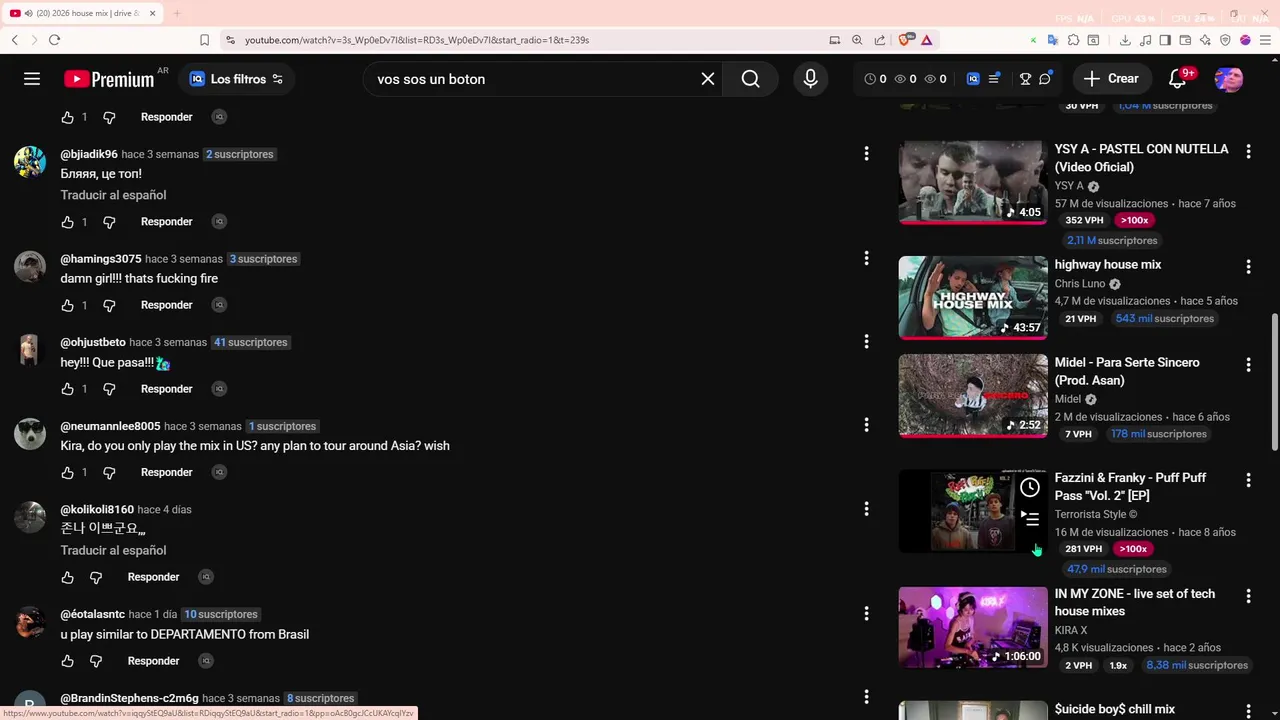Run search with magnifier button
1280x720 pixels.
(751, 79)
